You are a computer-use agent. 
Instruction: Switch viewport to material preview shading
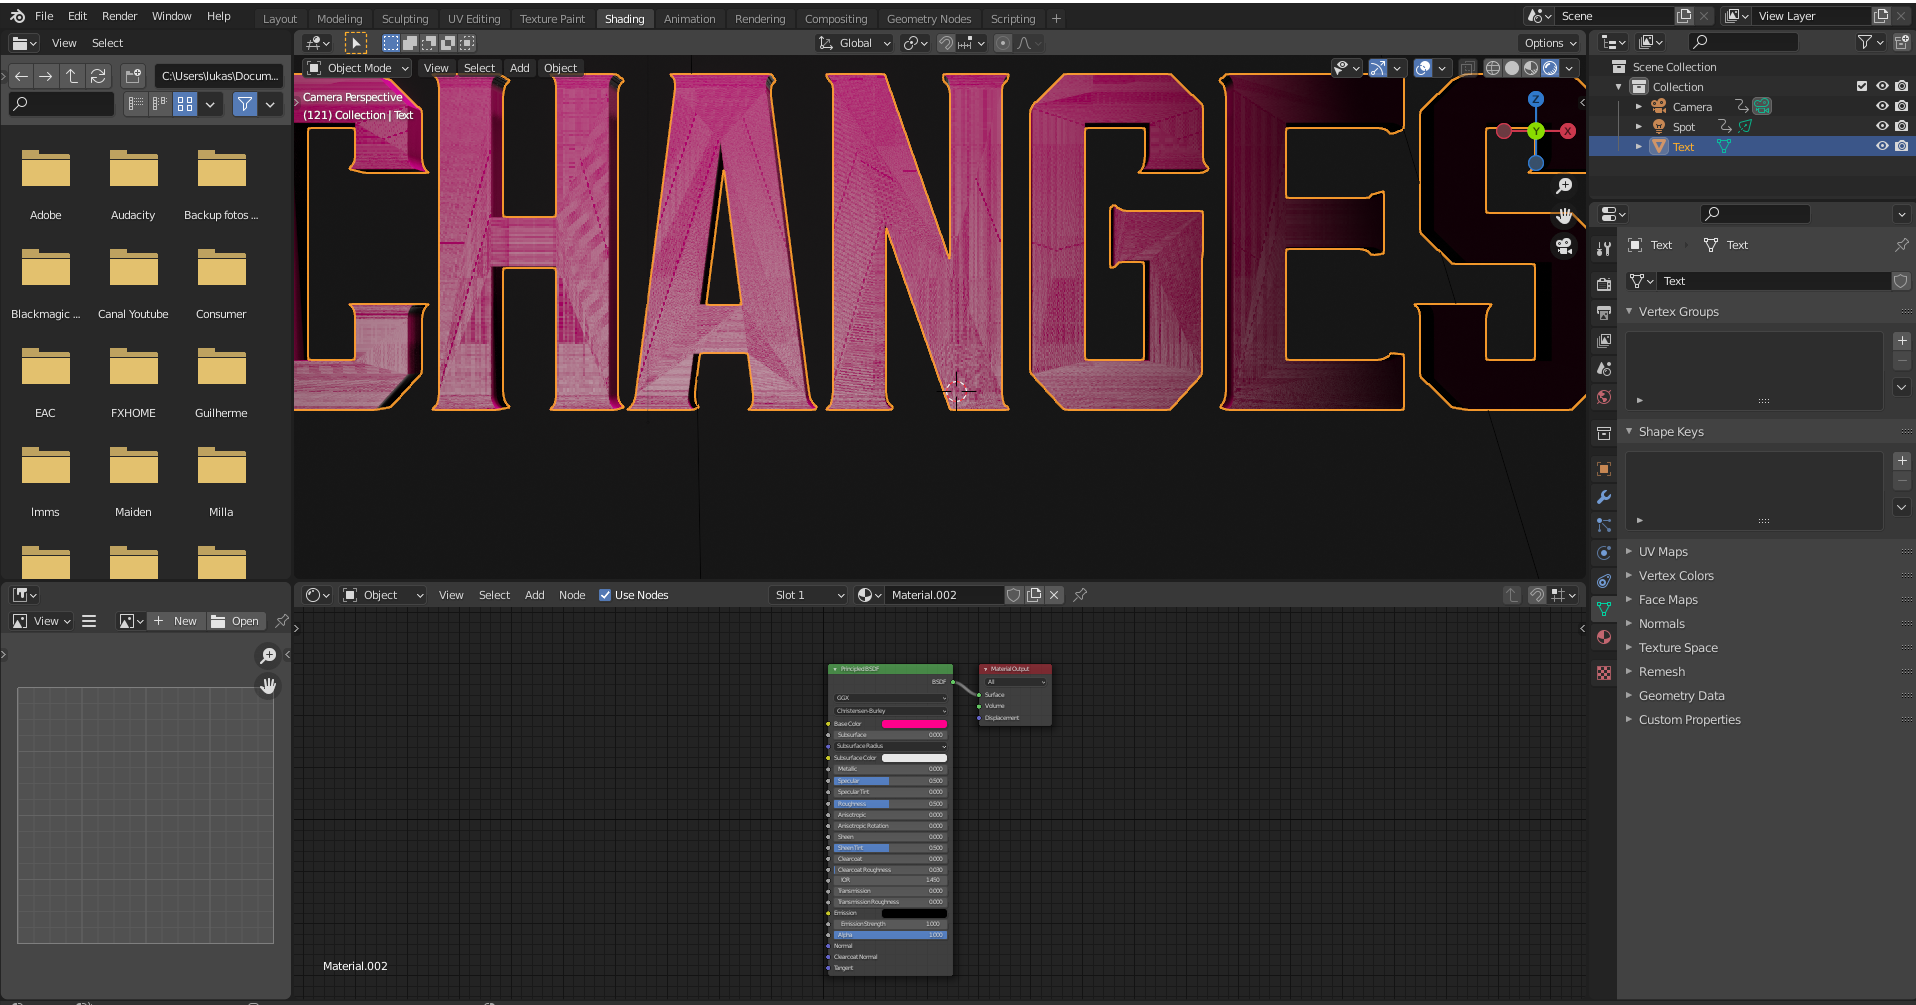pyautogui.click(x=1531, y=68)
